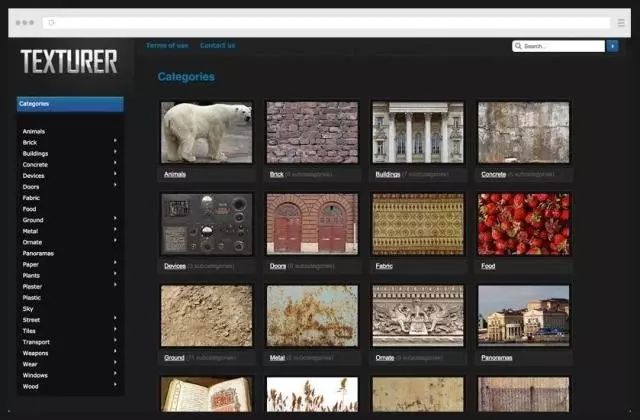Open the Panoramas cityscape thumbnail

[524, 316]
